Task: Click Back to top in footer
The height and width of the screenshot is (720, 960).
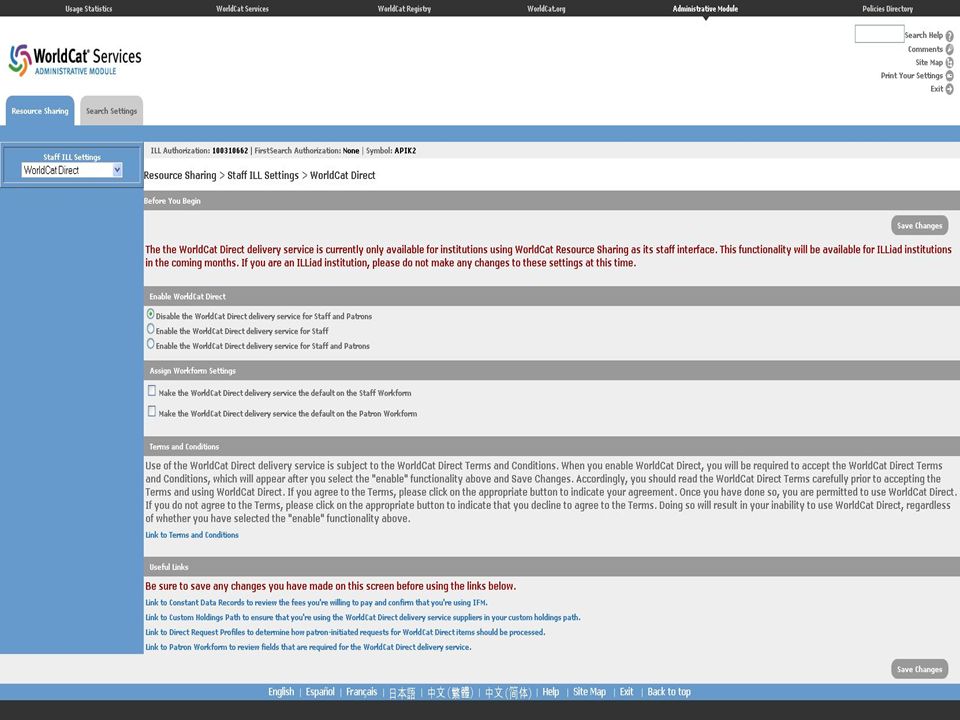Action: 669,692
